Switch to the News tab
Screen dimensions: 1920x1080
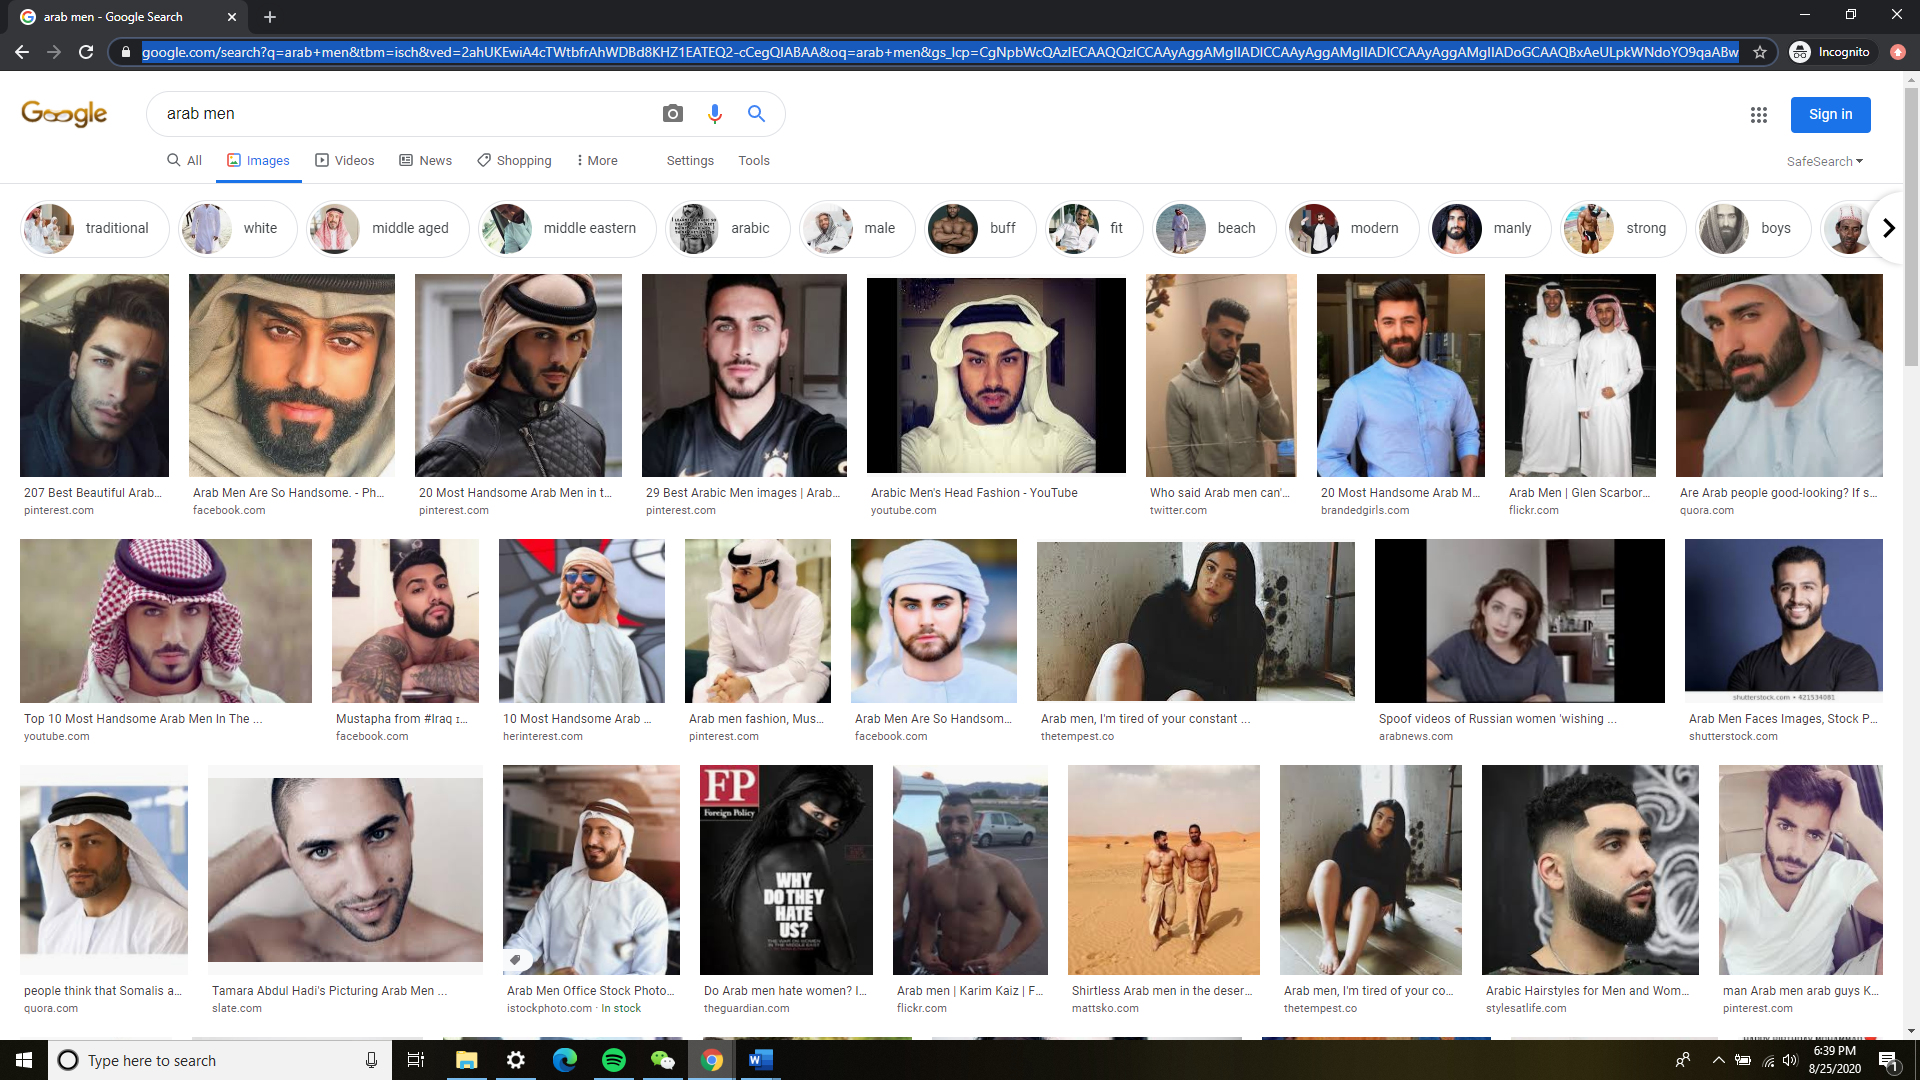pyautogui.click(x=426, y=160)
